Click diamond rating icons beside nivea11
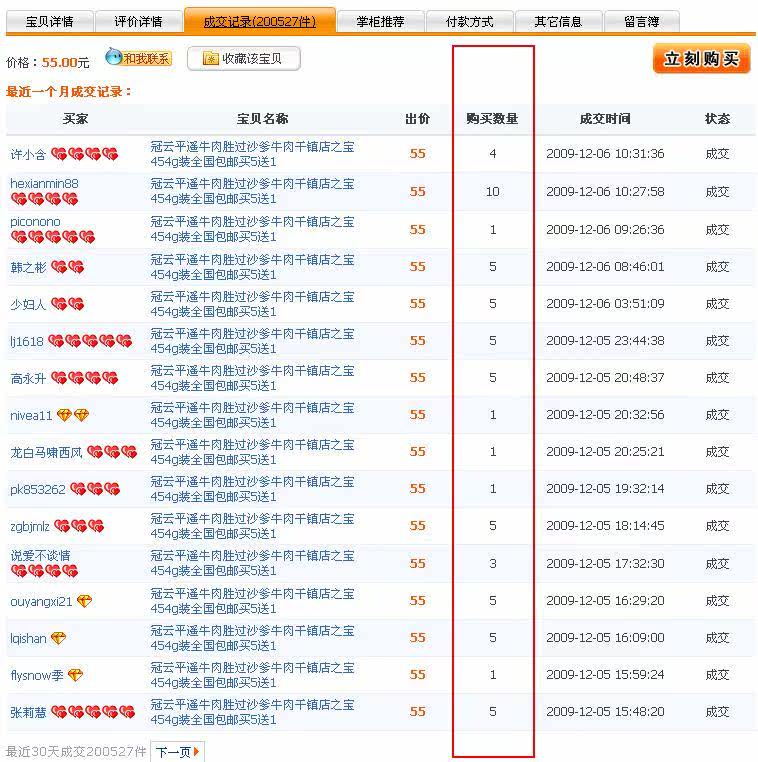The height and width of the screenshot is (762, 758). point(73,415)
